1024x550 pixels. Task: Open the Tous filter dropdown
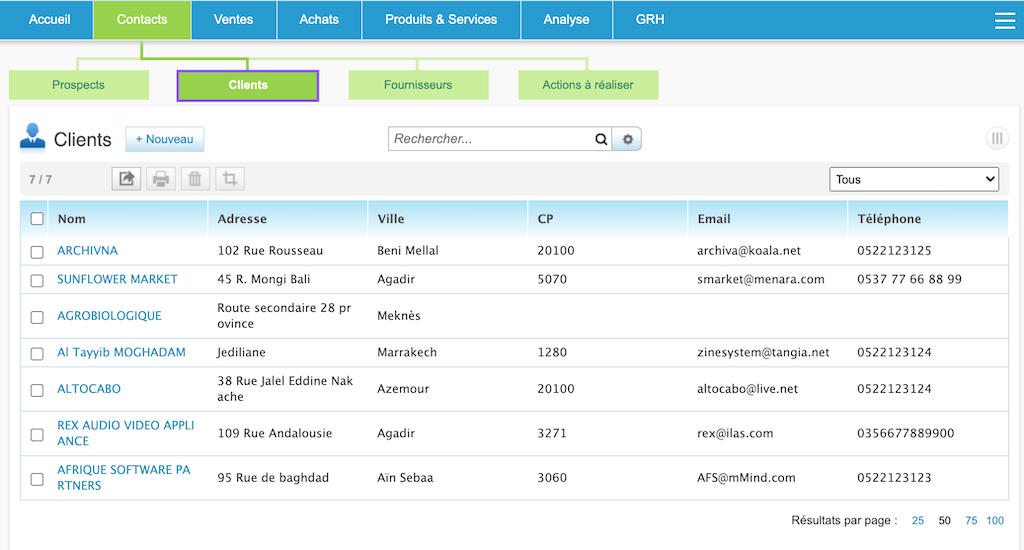point(914,179)
